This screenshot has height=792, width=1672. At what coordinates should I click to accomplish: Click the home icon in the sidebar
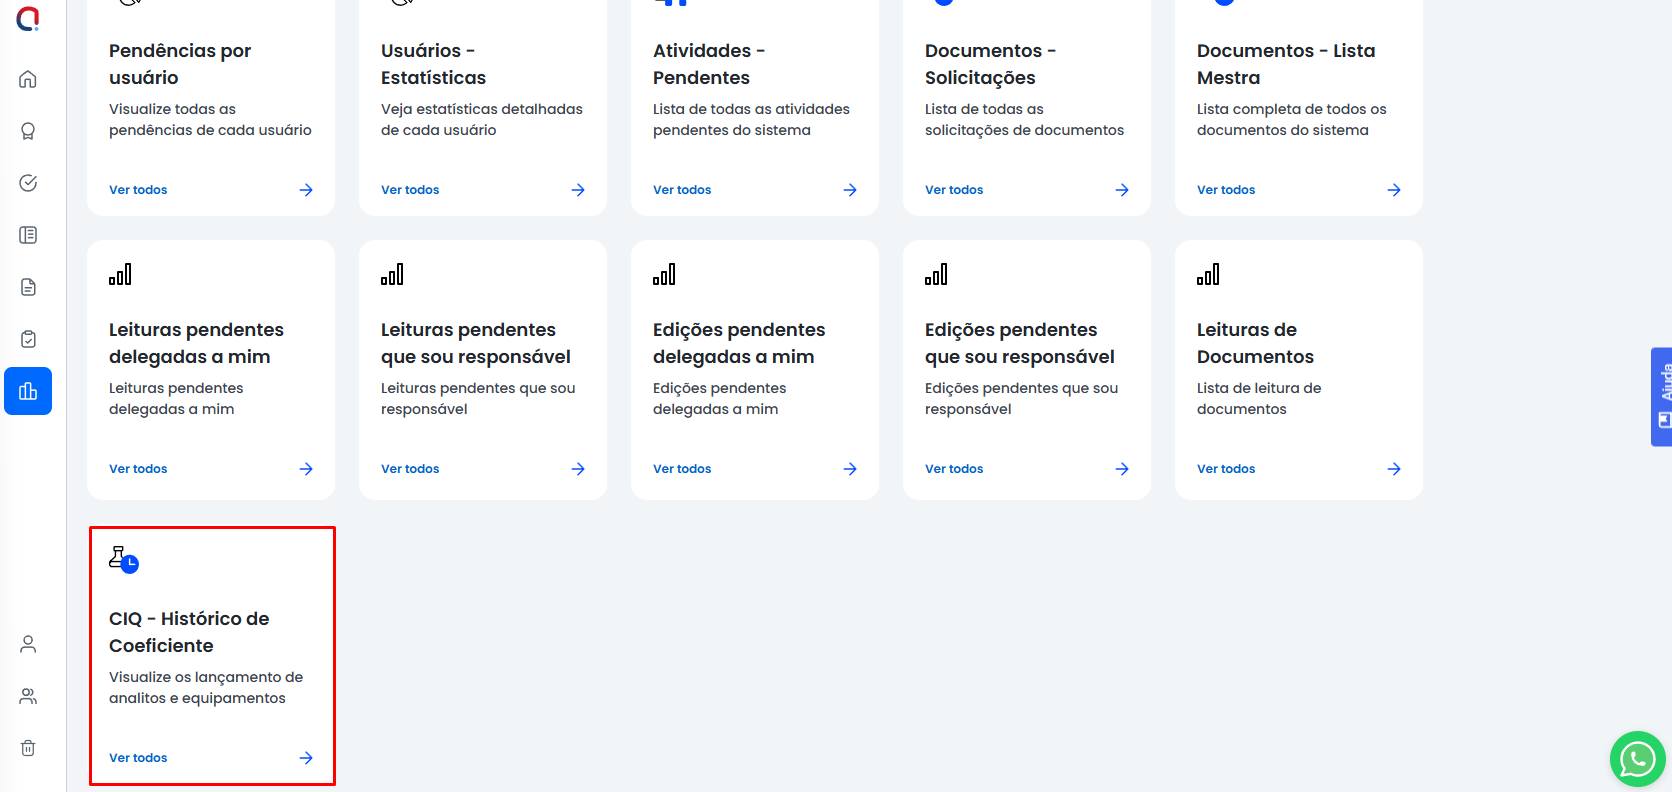(x=28, y=79)
